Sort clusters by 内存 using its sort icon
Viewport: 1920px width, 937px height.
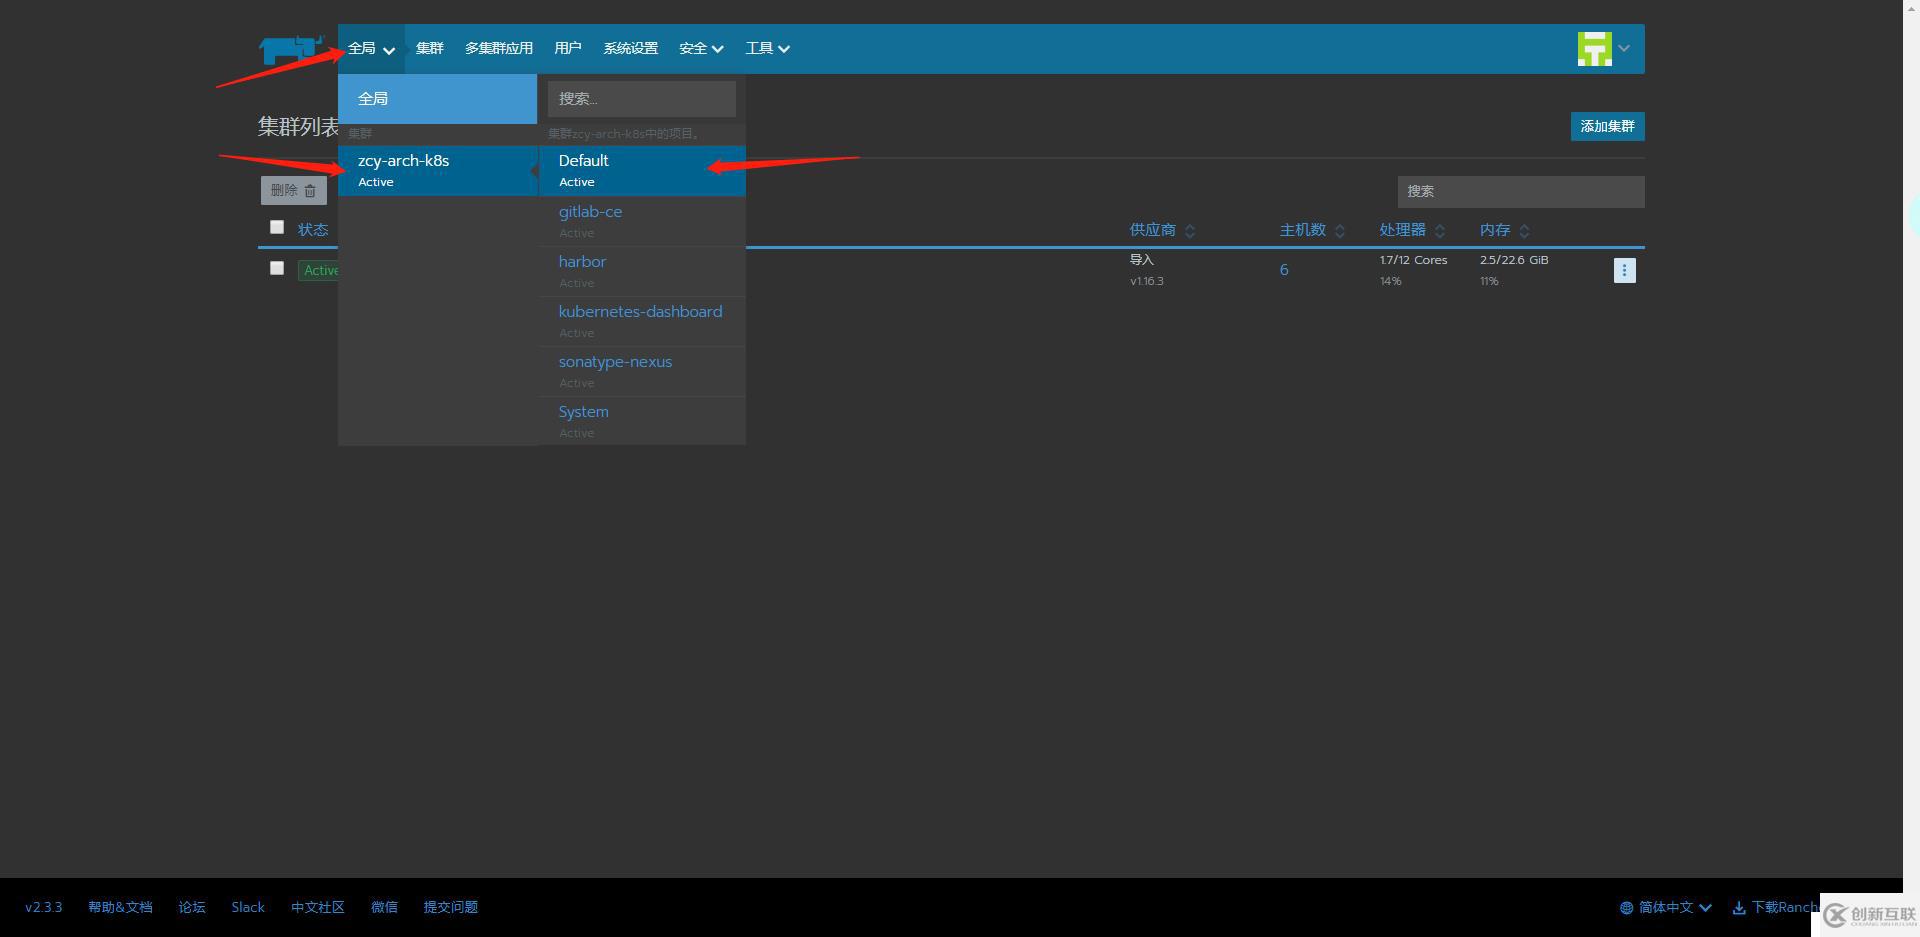(x=1526, y=230)
